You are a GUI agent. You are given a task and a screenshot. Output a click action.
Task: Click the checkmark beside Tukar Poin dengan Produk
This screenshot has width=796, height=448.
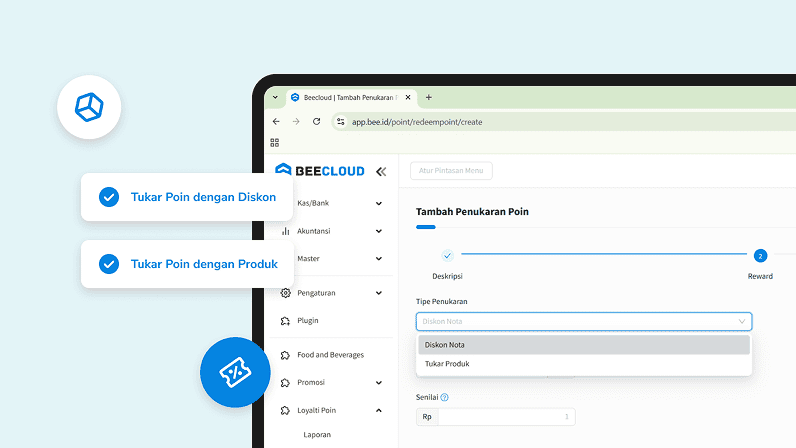coord(109,264)
